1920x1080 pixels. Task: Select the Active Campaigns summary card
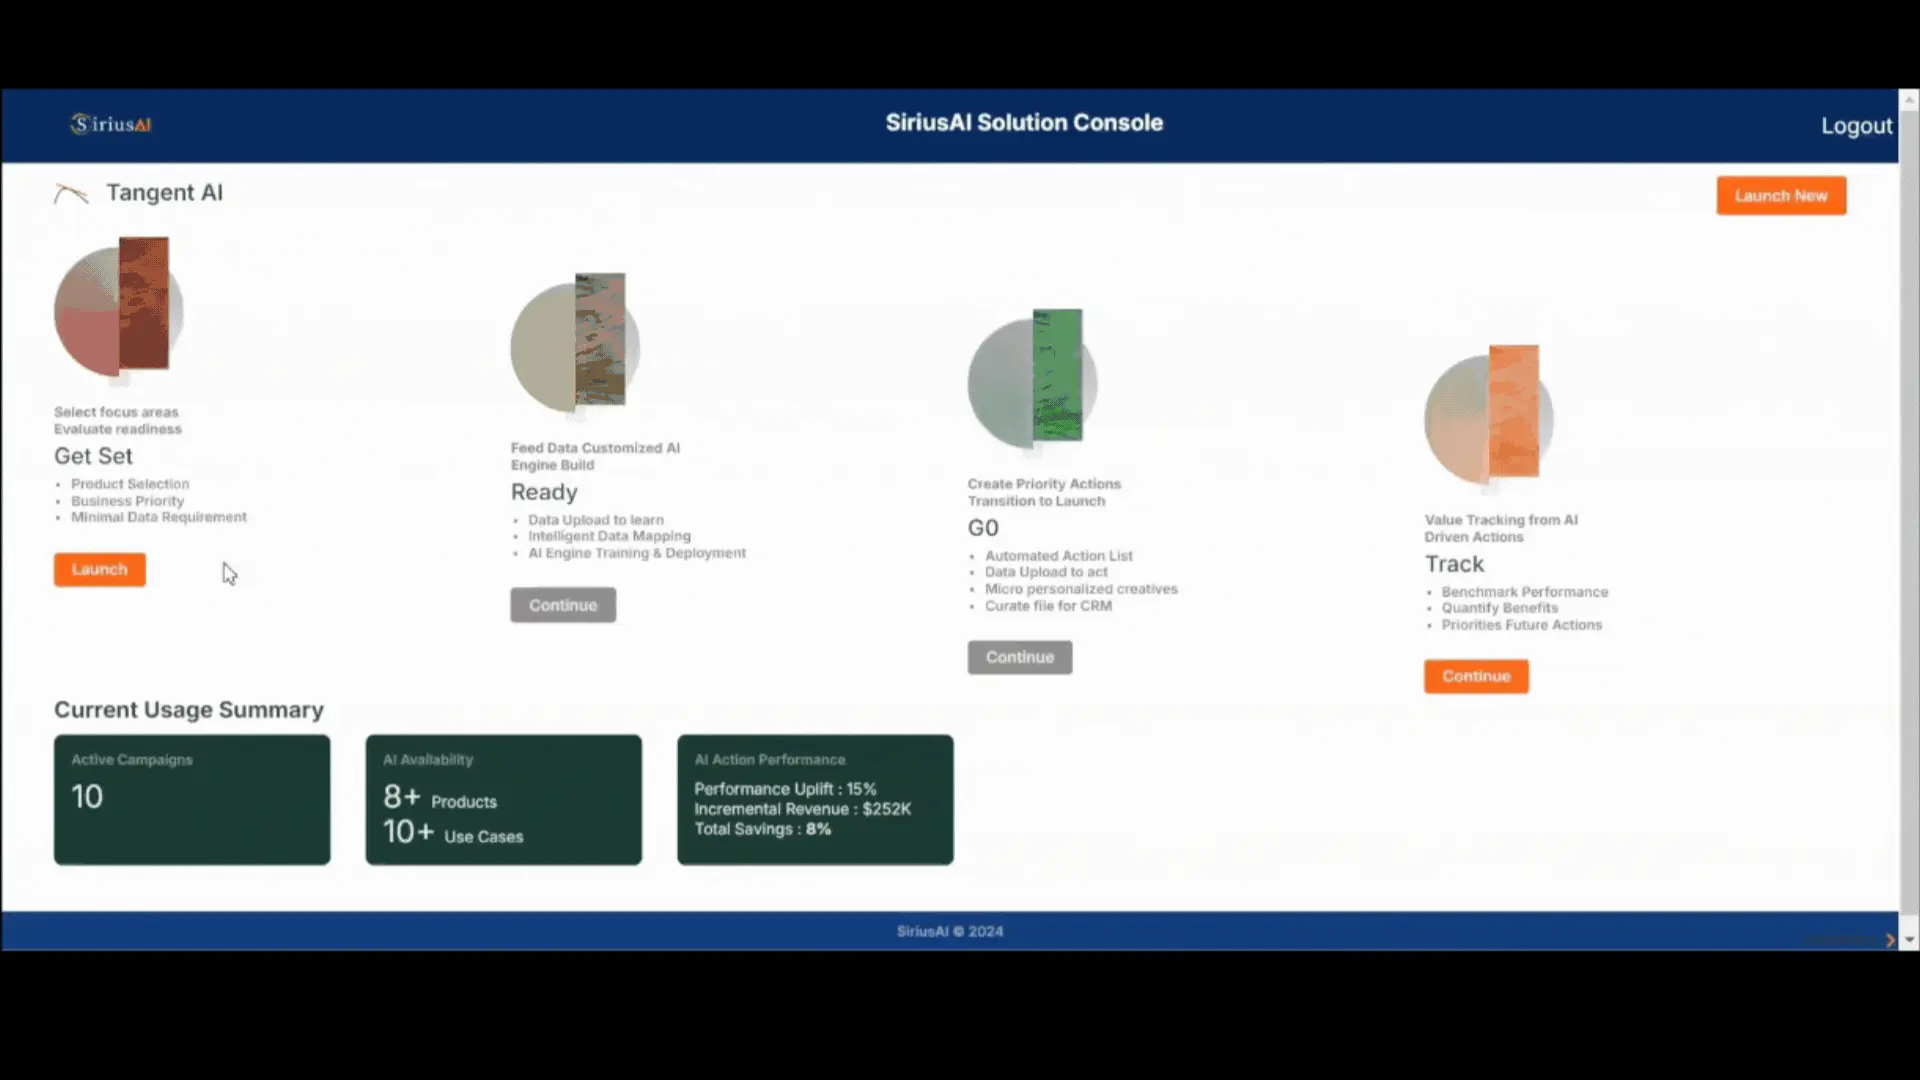pyautogui.click(x=192, y=800)
